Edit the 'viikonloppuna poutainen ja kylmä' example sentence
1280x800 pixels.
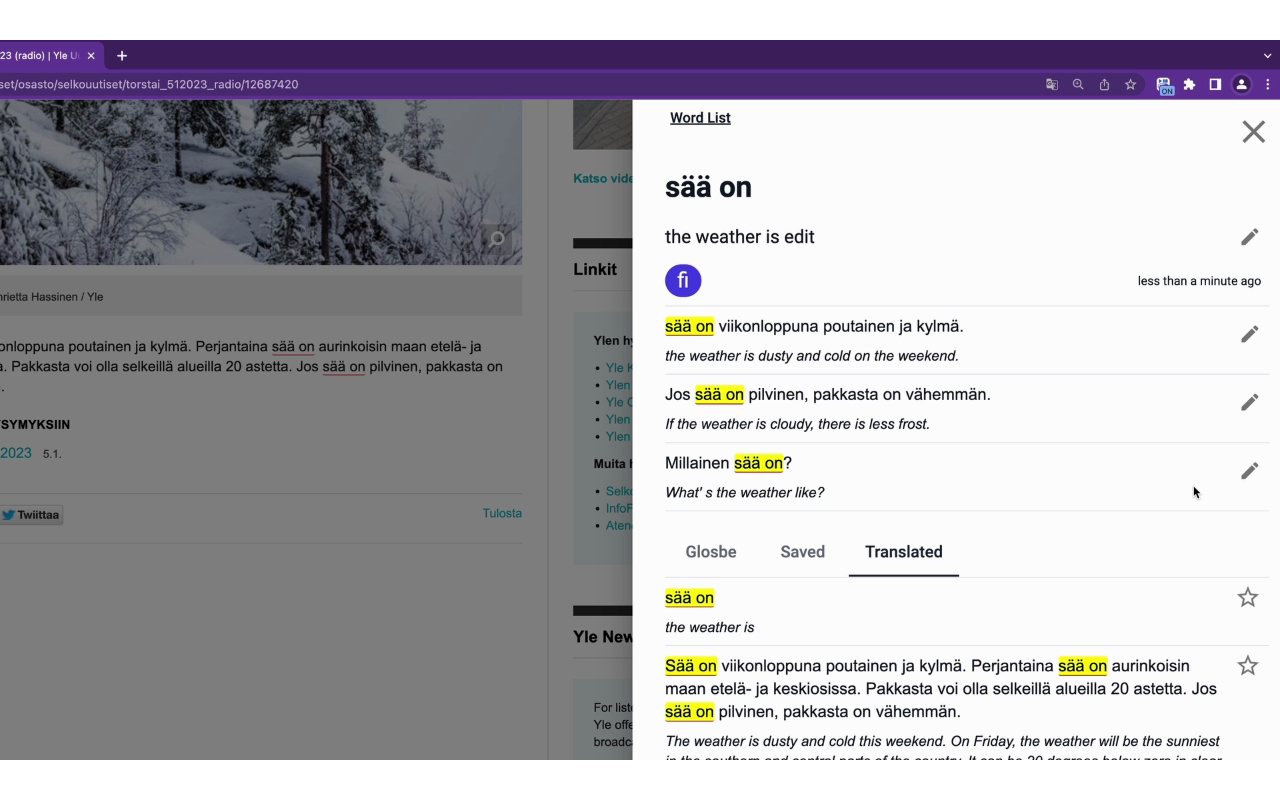pyautogui.click(x=1250, y=334)
